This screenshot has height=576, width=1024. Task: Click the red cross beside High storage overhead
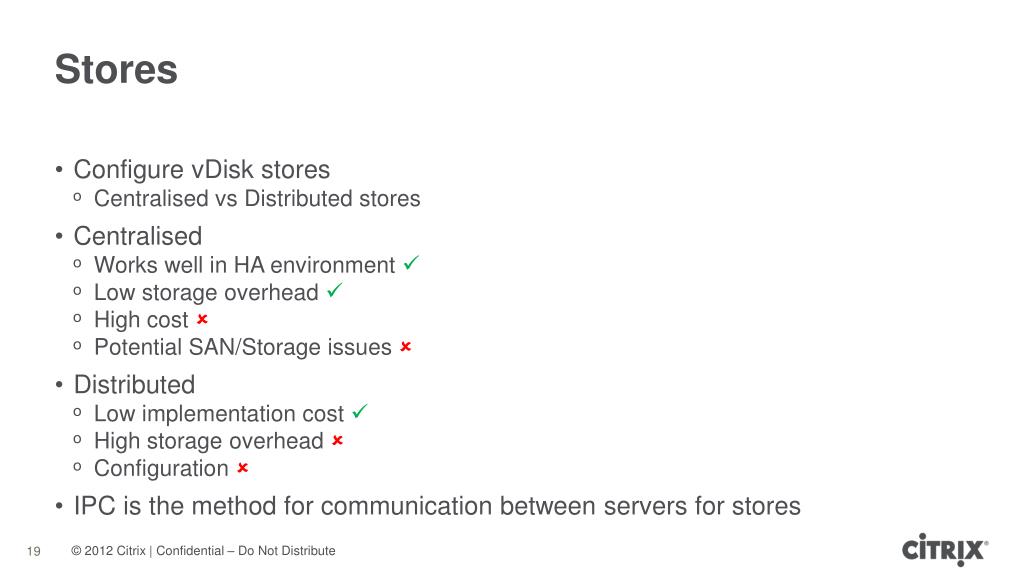click(338, 440)
